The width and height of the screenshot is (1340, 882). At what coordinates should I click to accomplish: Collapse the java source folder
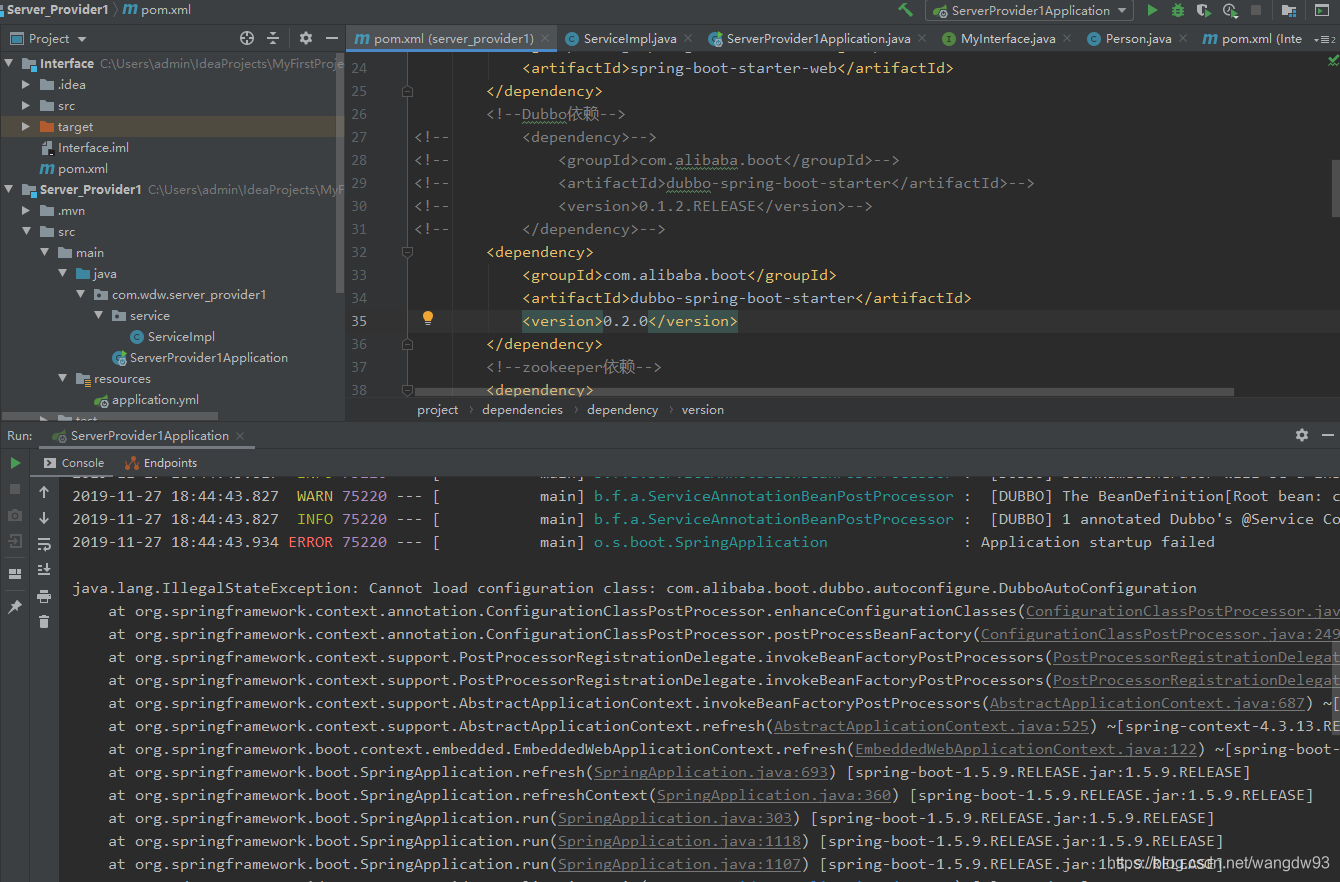tap(63, 273)
